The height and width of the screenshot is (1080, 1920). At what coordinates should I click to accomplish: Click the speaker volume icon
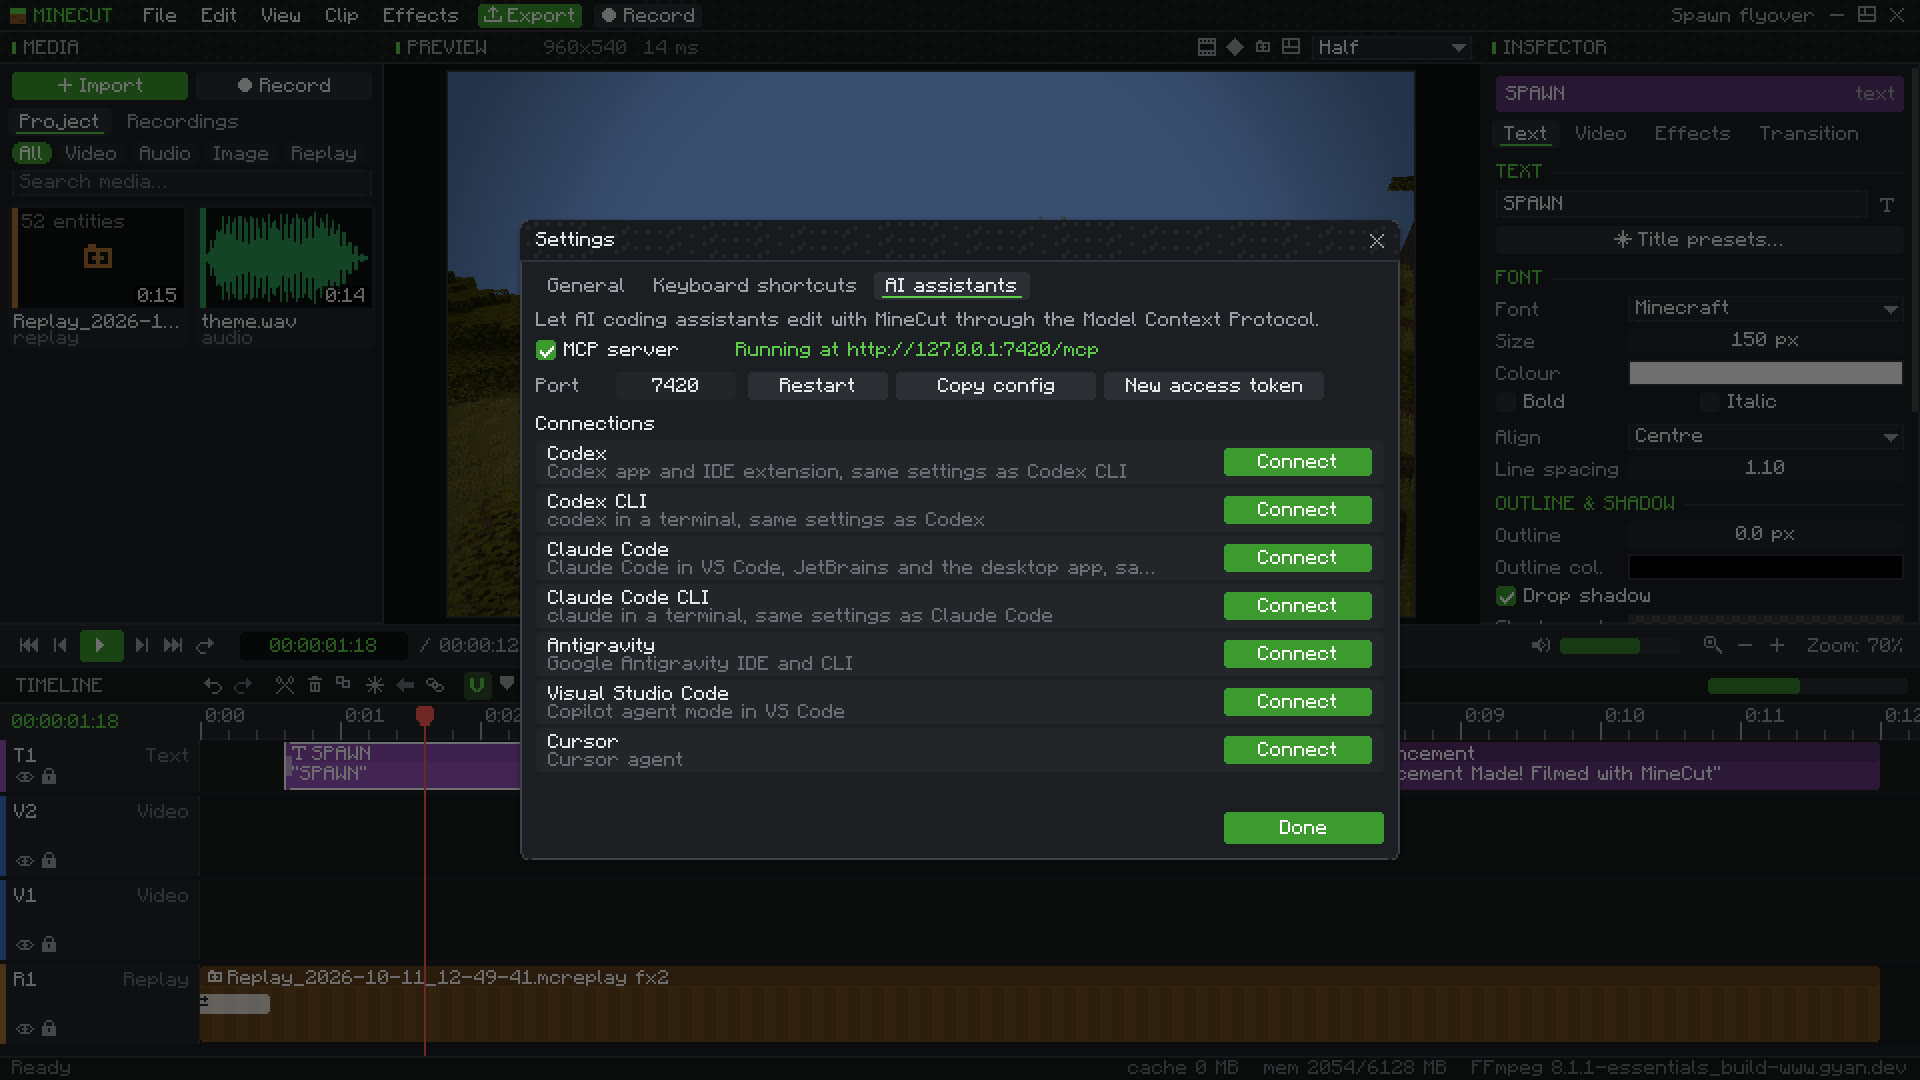pos(1541,646)
